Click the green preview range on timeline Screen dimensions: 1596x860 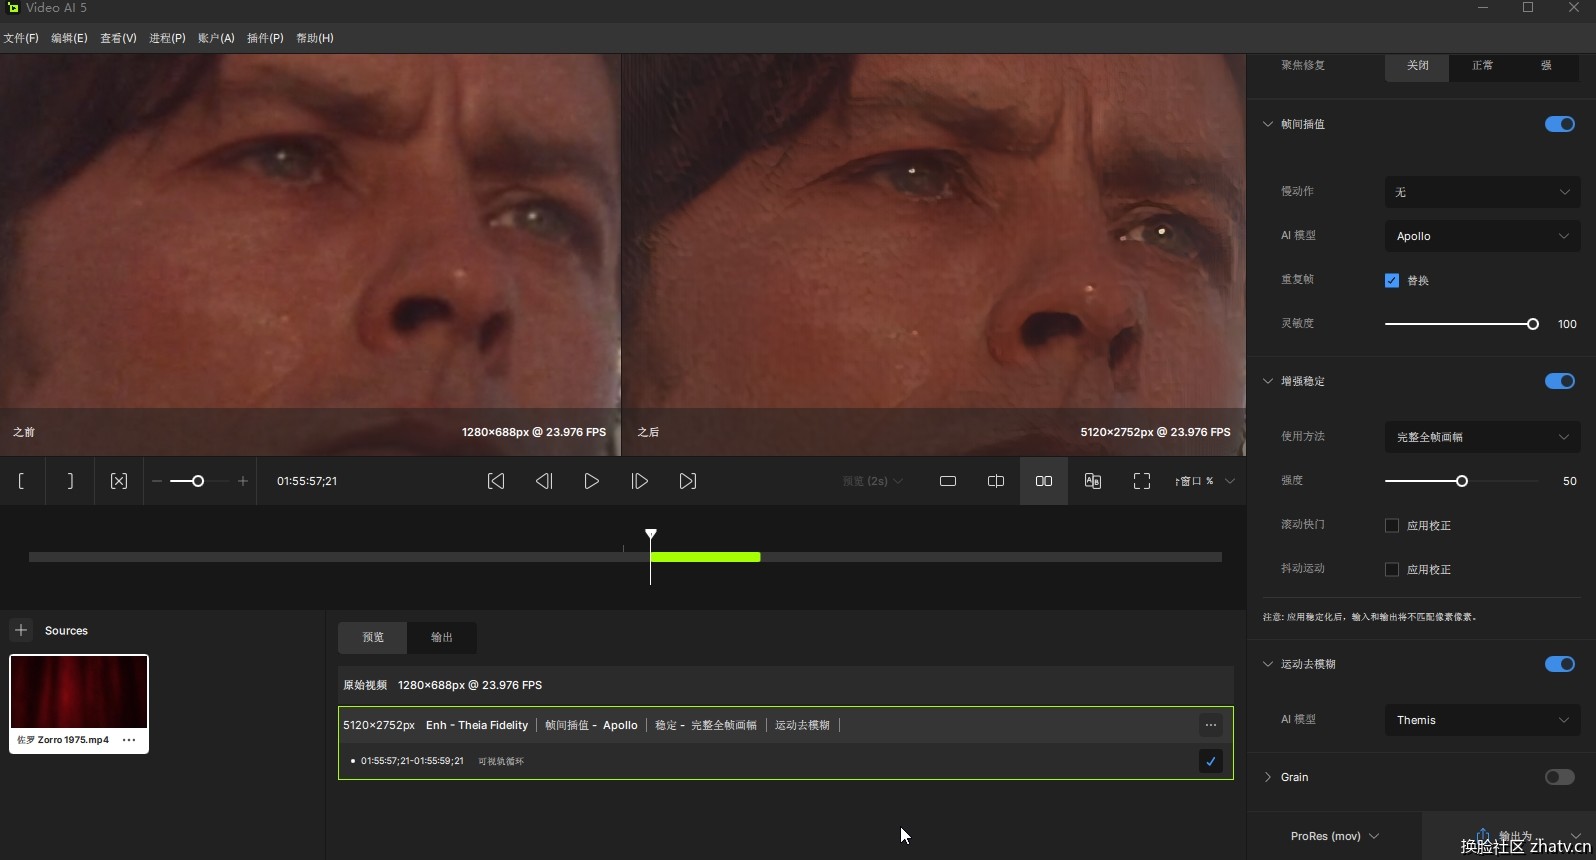pos(706,557)
